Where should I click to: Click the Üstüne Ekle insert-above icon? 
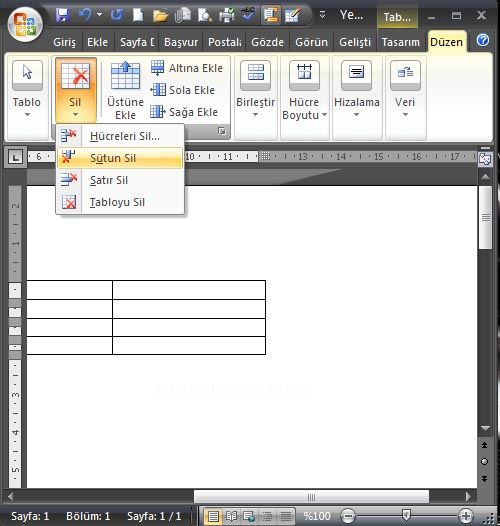point(126,76)
